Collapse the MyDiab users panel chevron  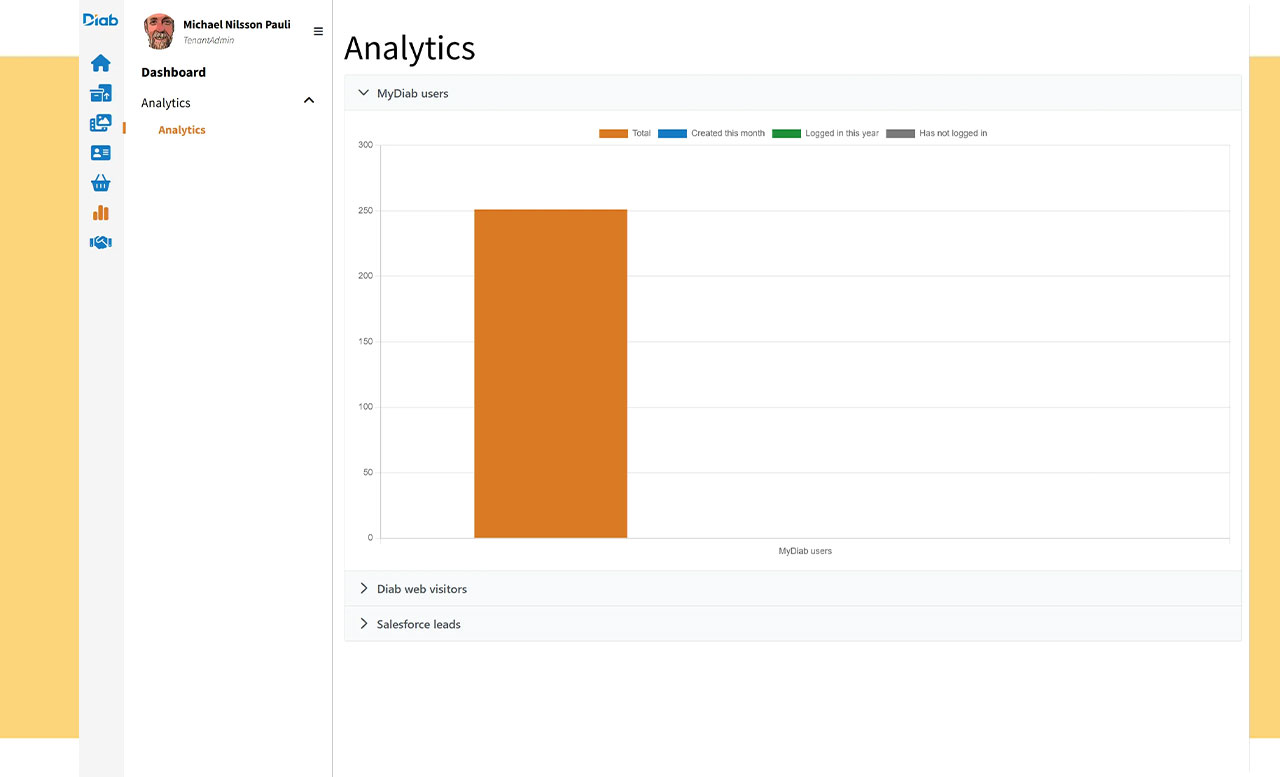(x=363, y=93)
